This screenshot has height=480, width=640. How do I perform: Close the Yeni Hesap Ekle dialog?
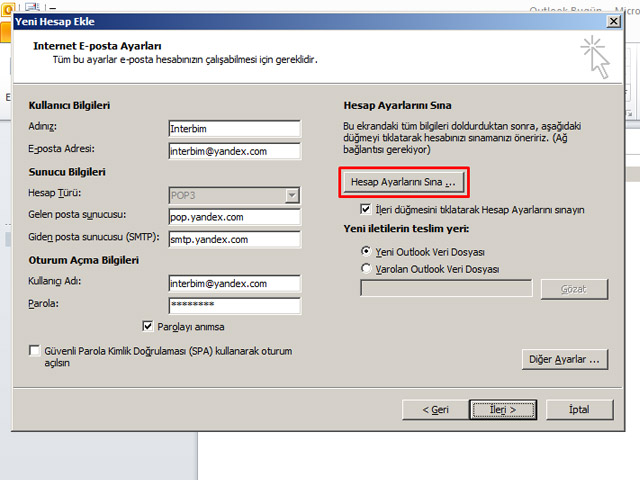click(611, 21)
